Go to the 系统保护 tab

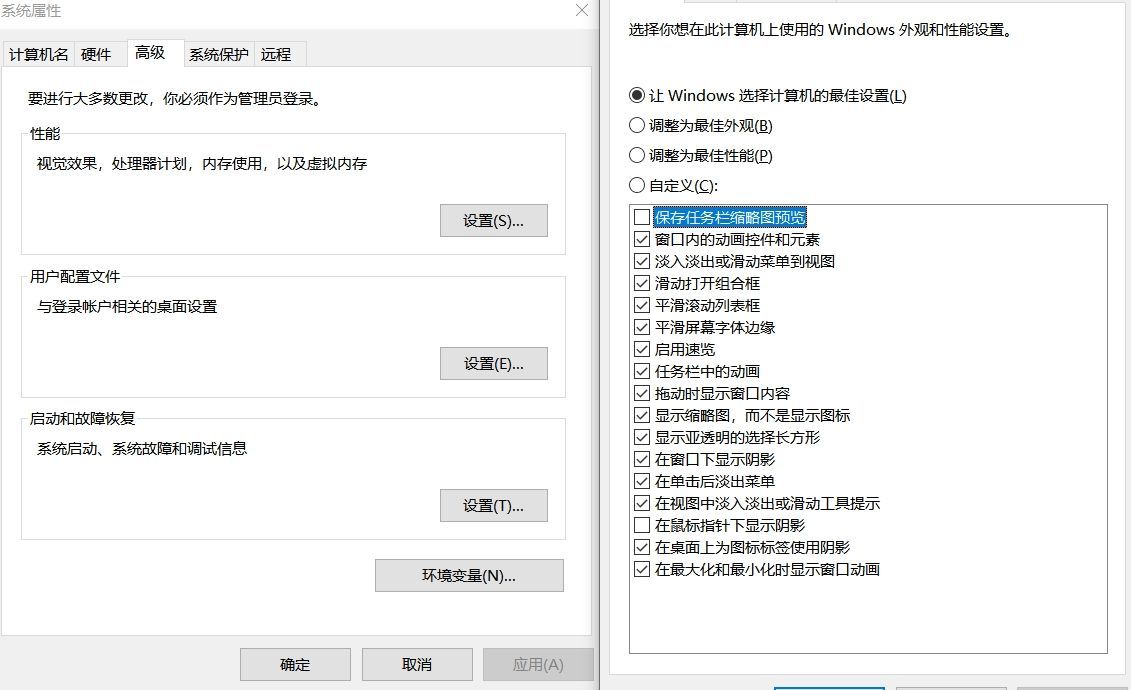click(x=219, y=54)
